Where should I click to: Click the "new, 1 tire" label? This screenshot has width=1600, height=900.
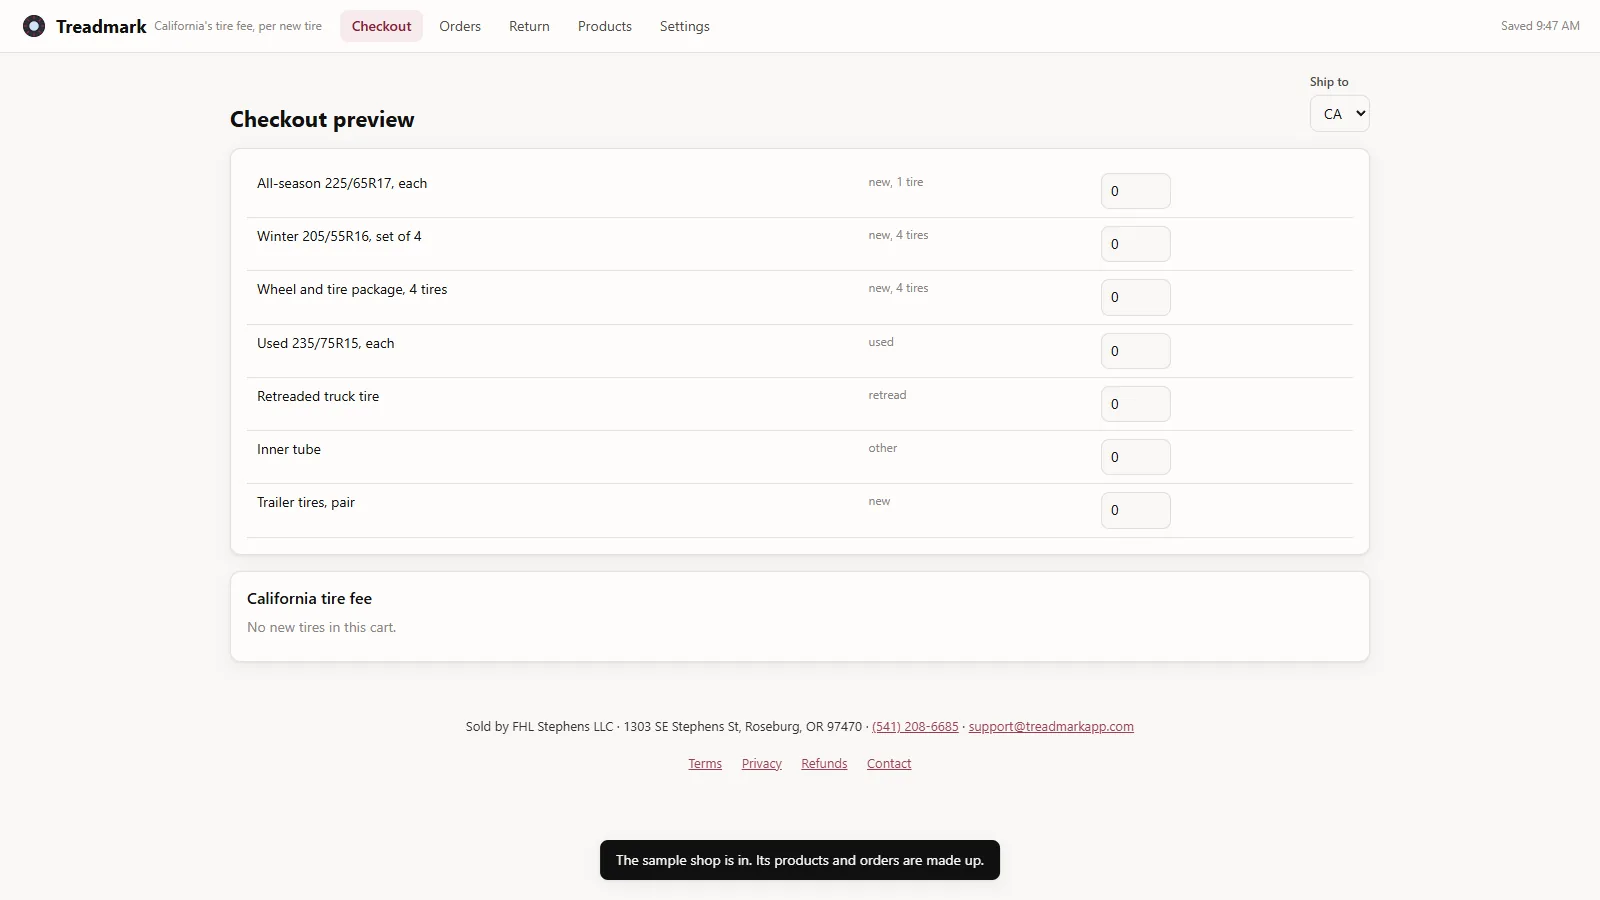pyautogui.click(x=896, y=182)
